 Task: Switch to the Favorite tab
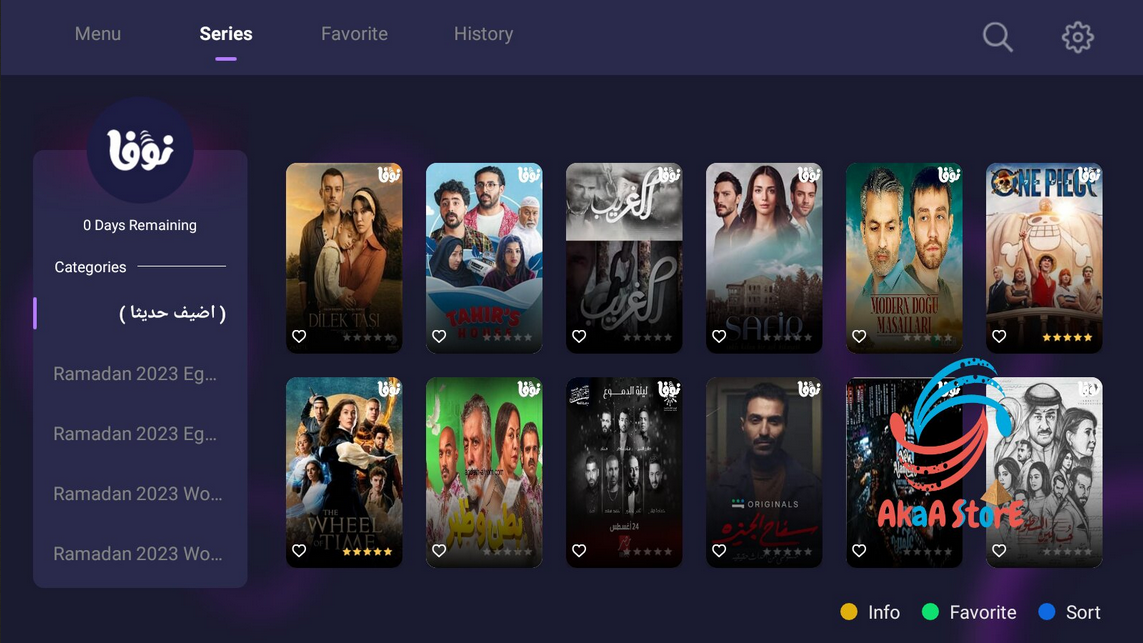[x=354, y=34]
